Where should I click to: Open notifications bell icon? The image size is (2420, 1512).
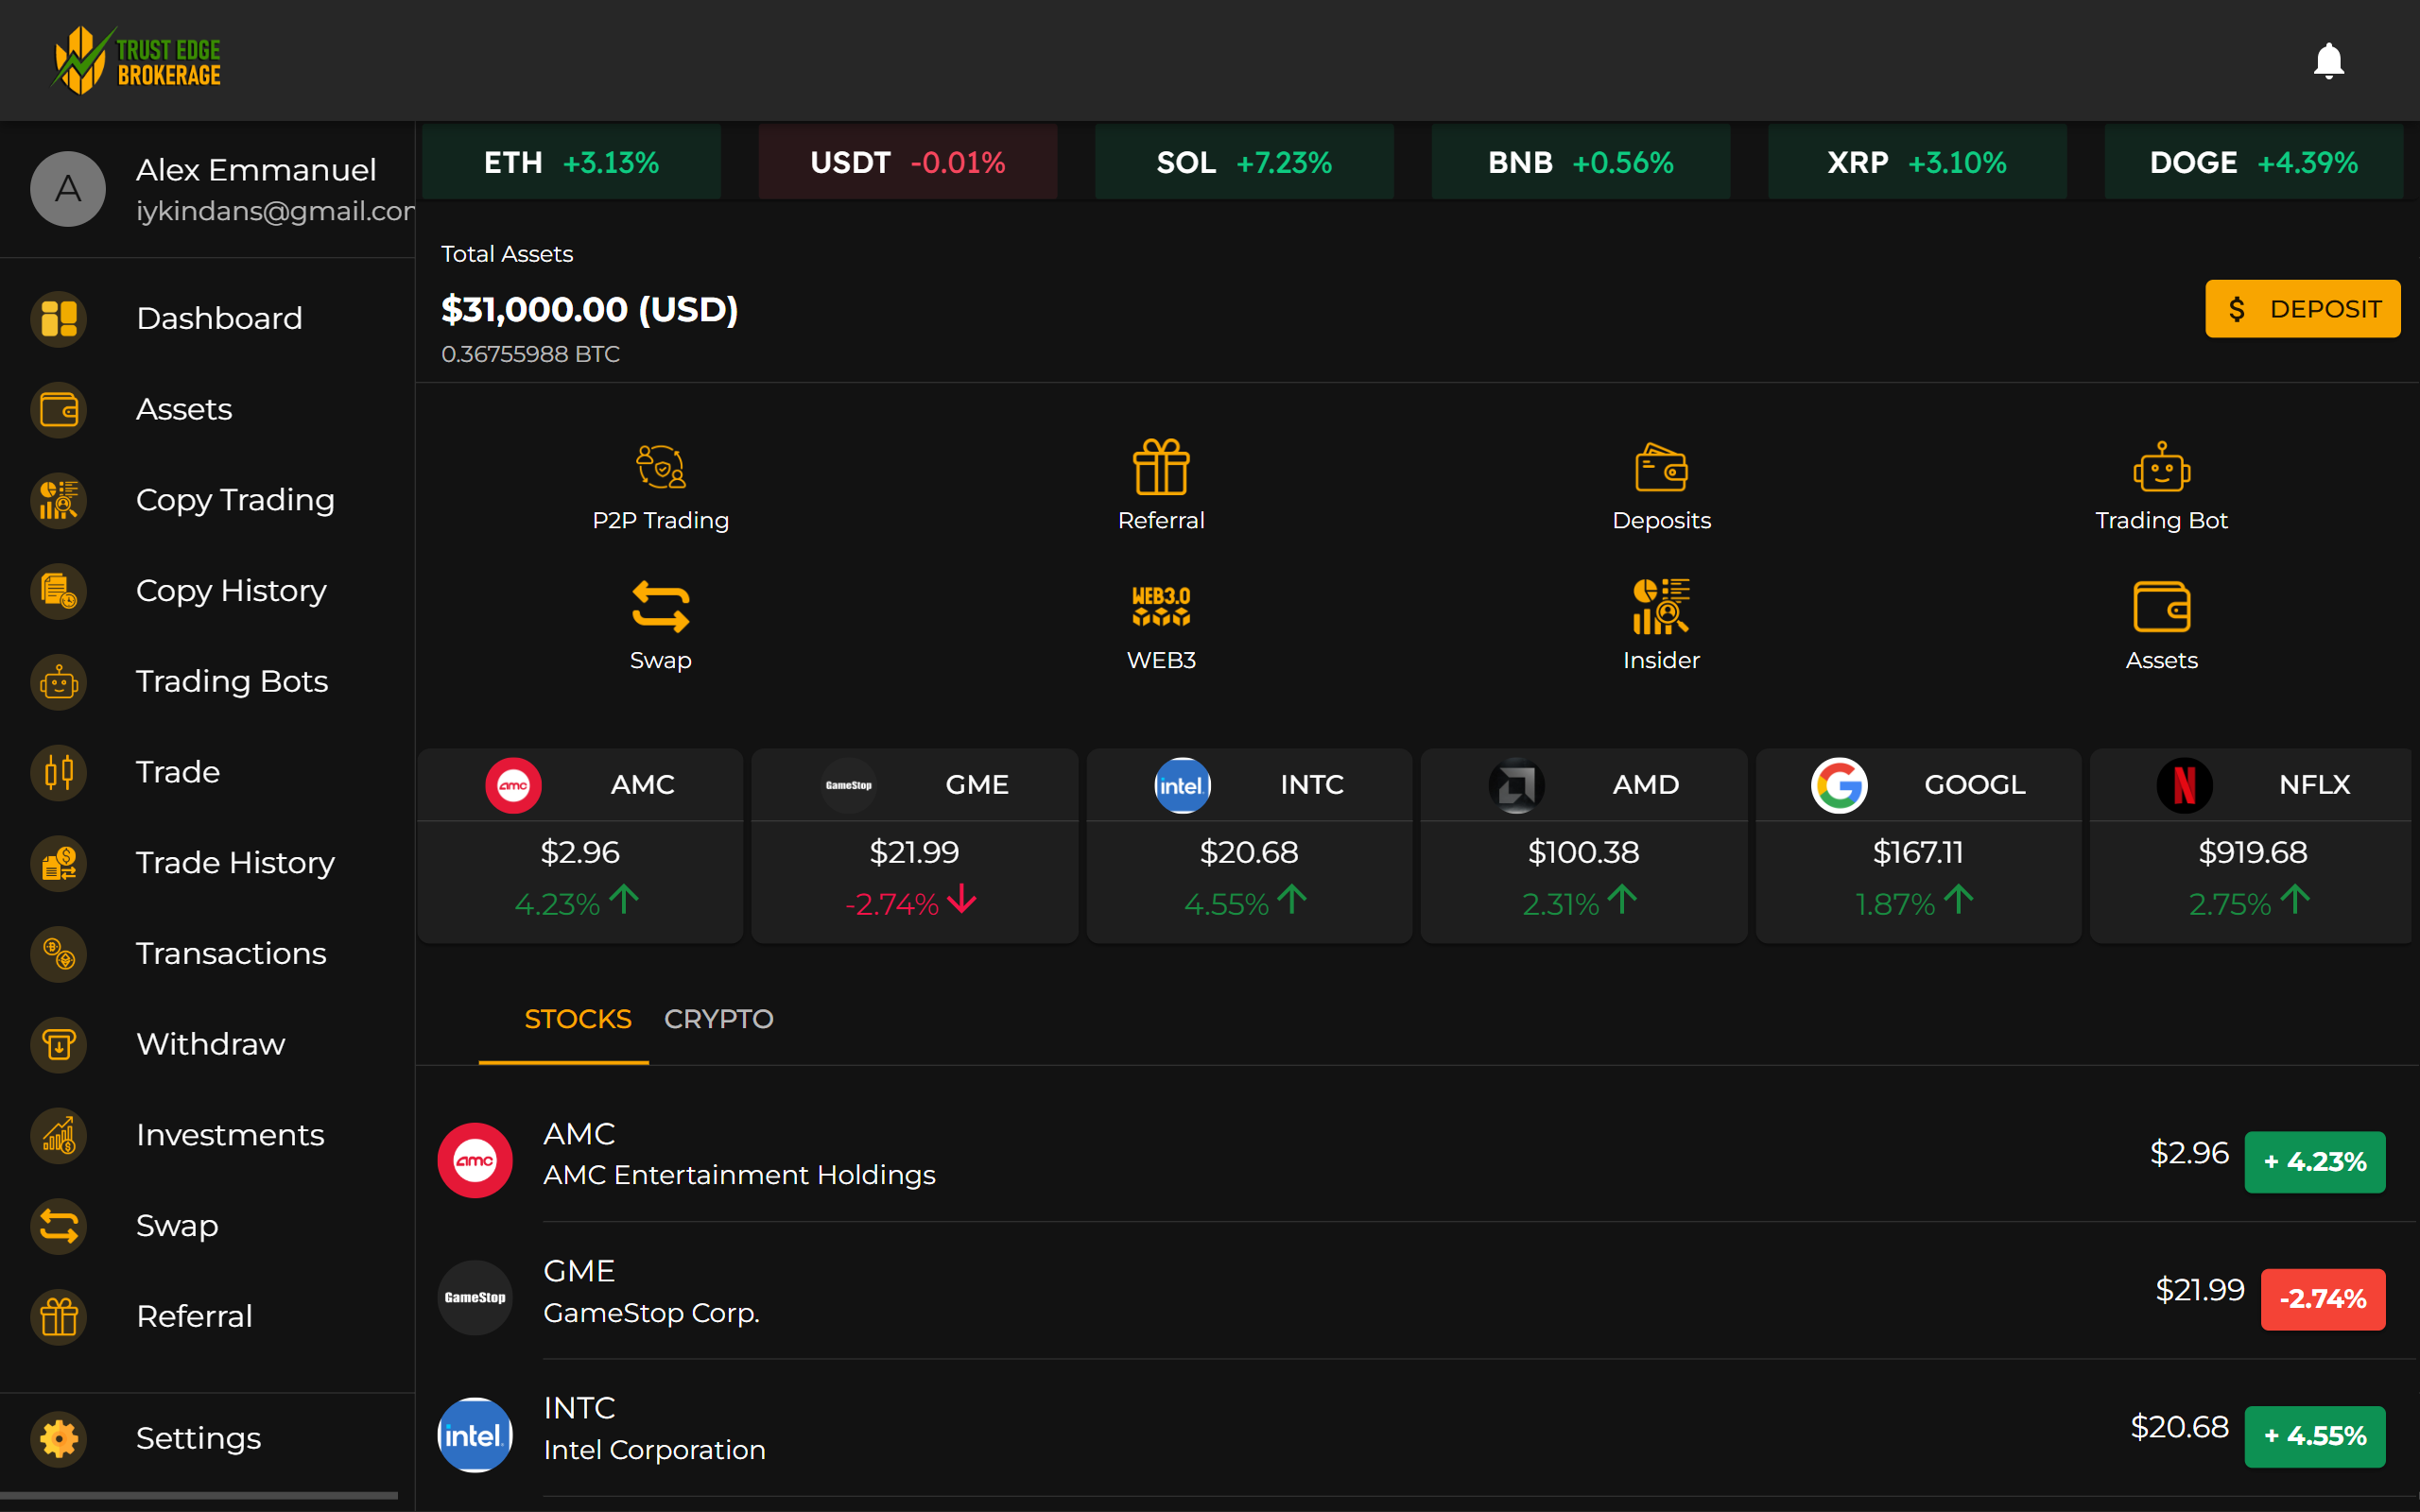point(2328,61)
